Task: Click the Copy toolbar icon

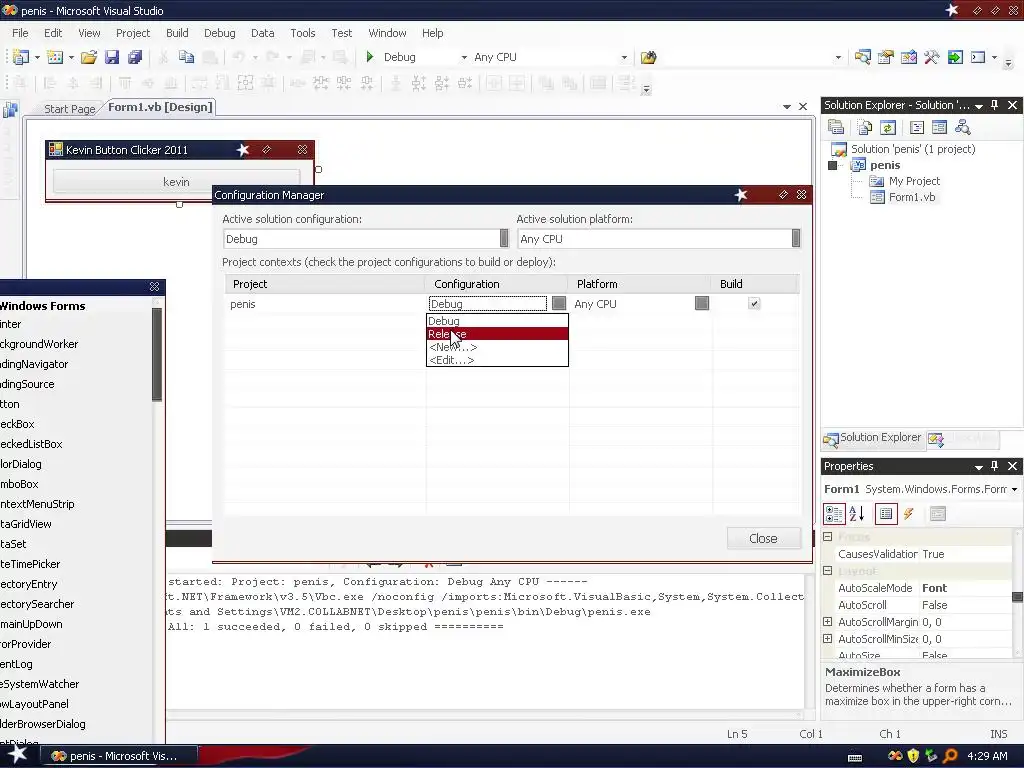Action: click(x=186, y=57)
